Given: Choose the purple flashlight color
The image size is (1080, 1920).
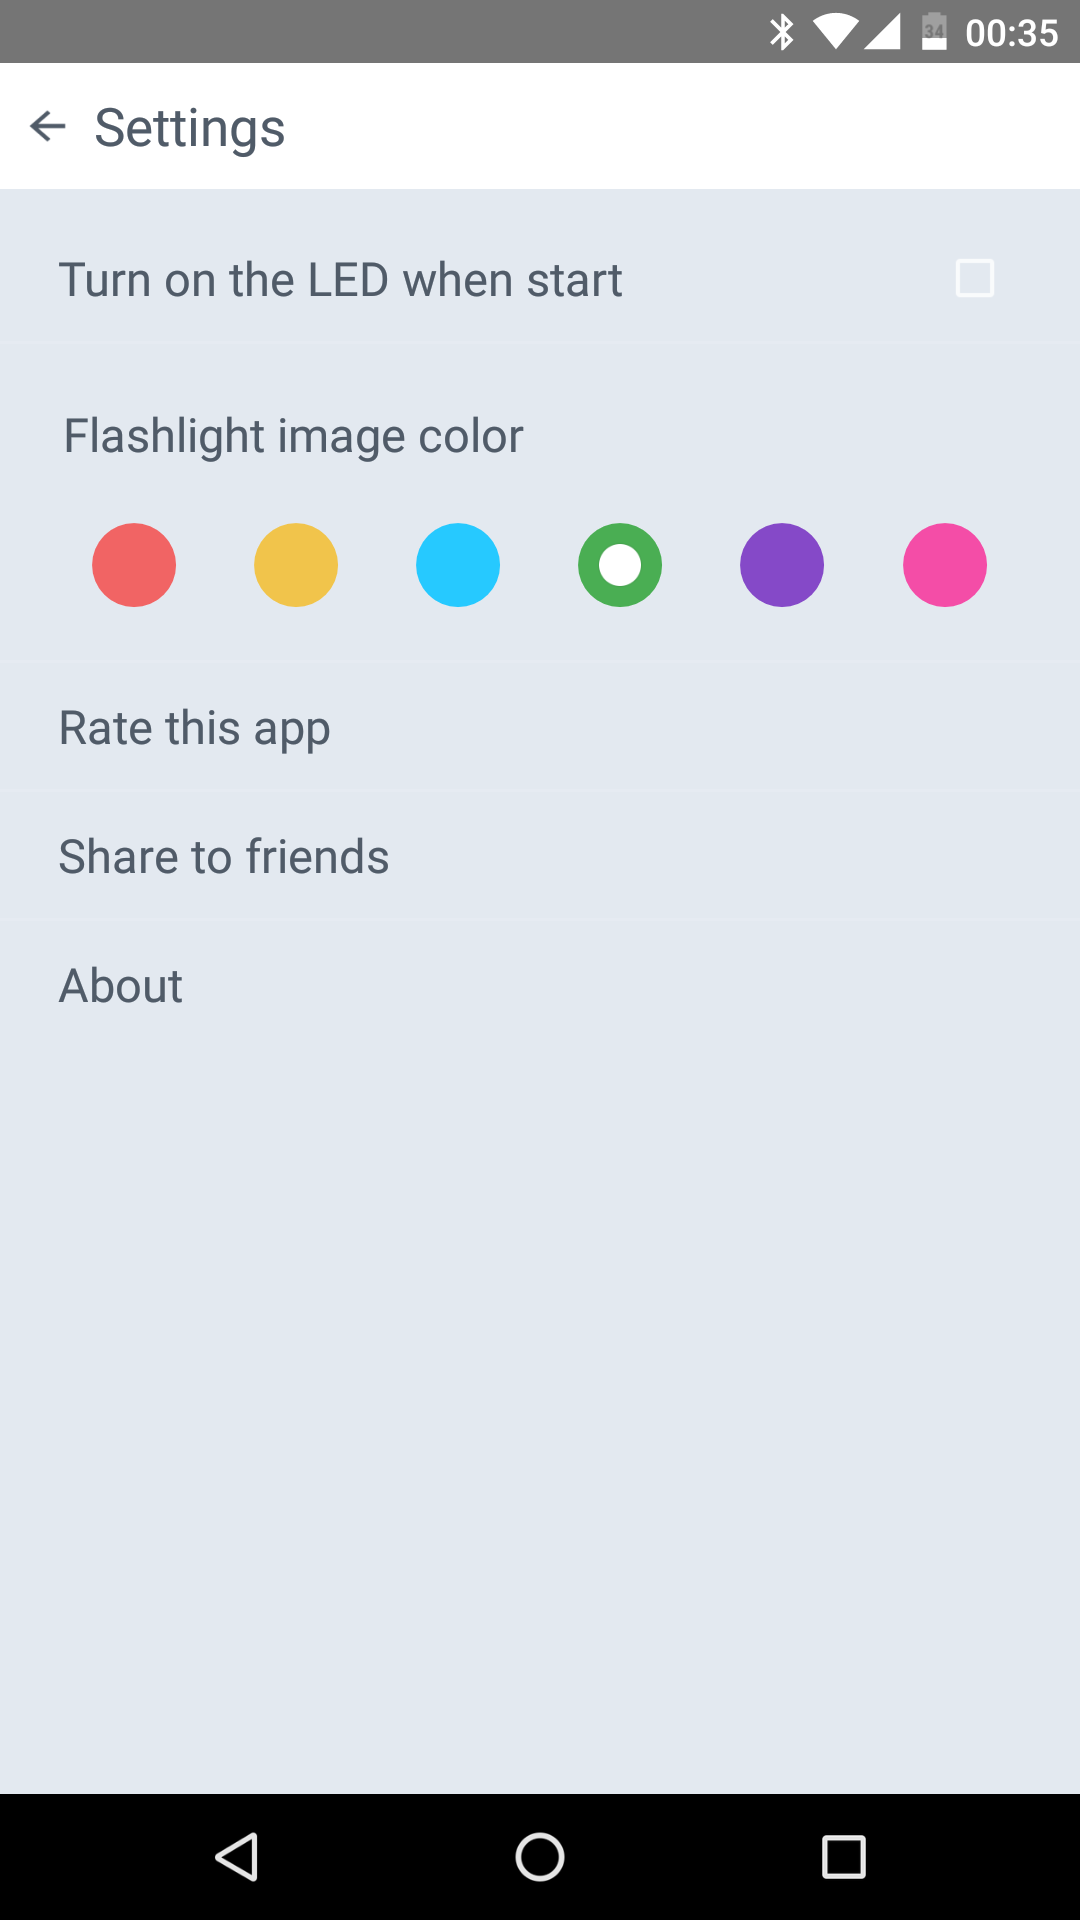Looking at the screenshot, I should [x=782, y=565].
